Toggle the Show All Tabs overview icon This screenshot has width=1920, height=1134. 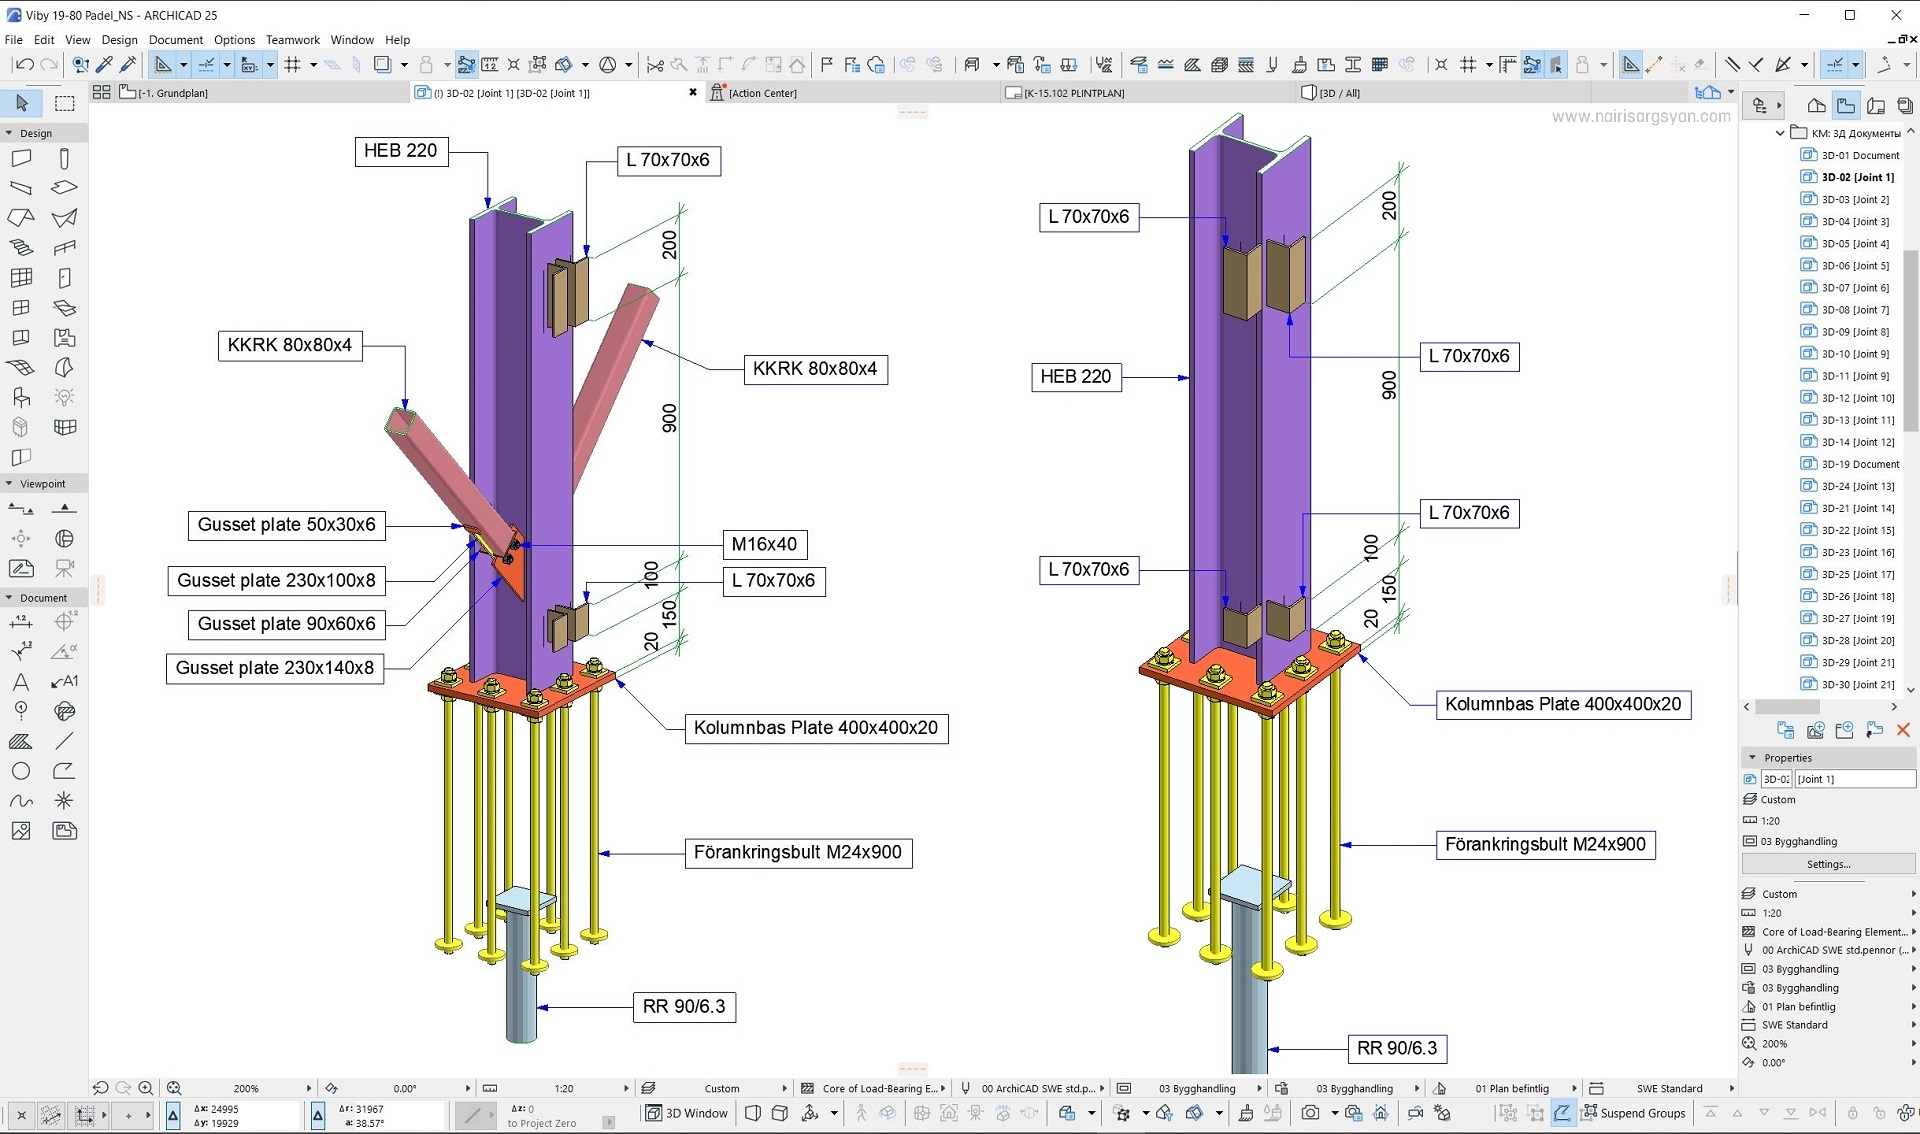pyautogui.click(x=101, y=92)
